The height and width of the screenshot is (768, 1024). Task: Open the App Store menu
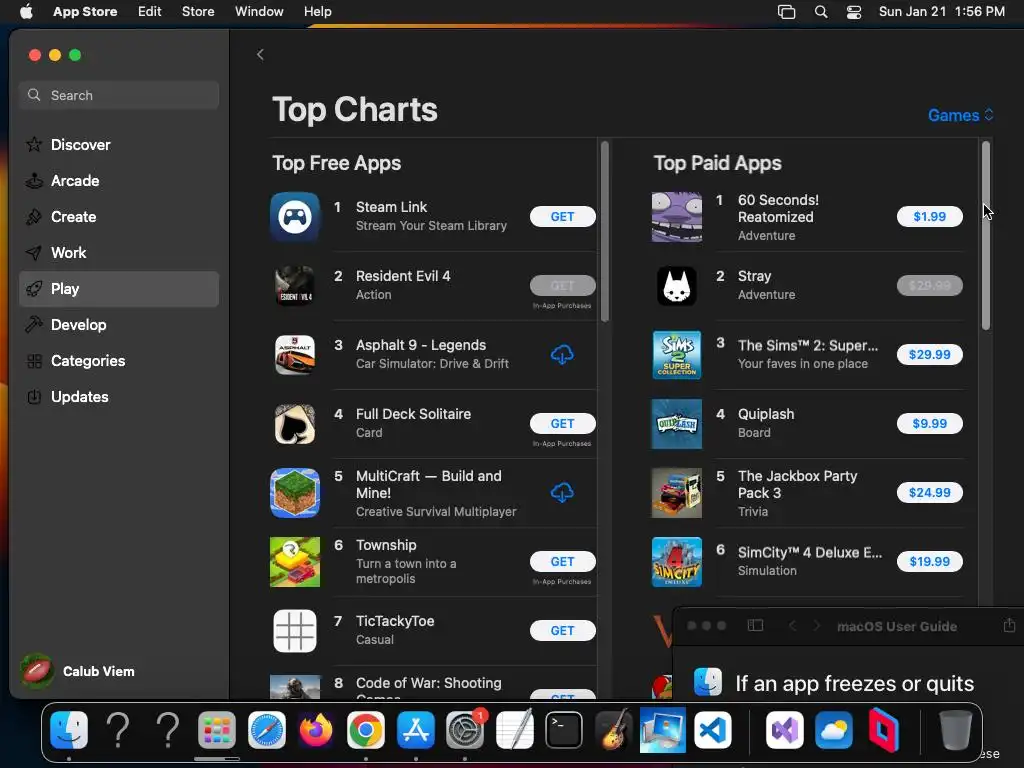(85, 12)
